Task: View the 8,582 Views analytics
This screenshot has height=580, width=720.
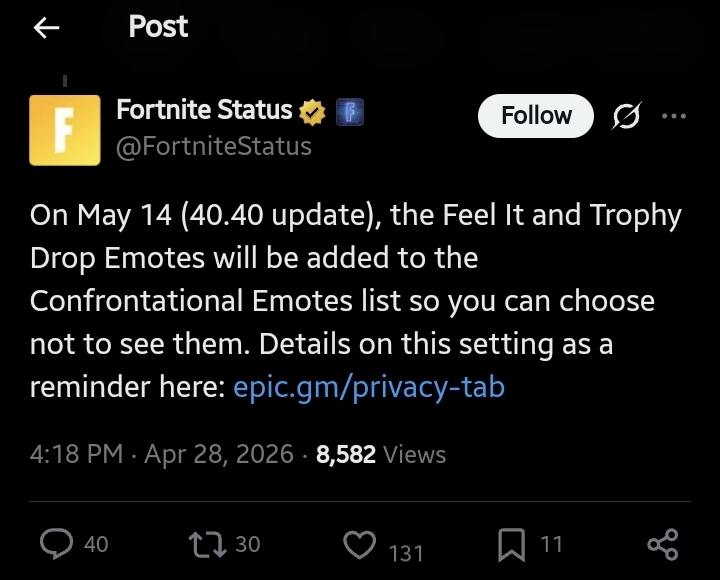Action: pyautogui.click(x=381, y=455)
